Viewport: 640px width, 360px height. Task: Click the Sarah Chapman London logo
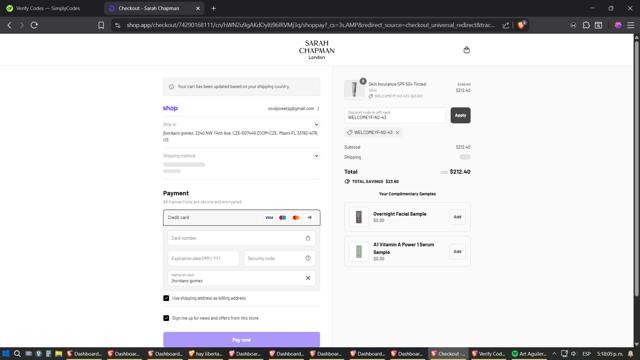317,50
